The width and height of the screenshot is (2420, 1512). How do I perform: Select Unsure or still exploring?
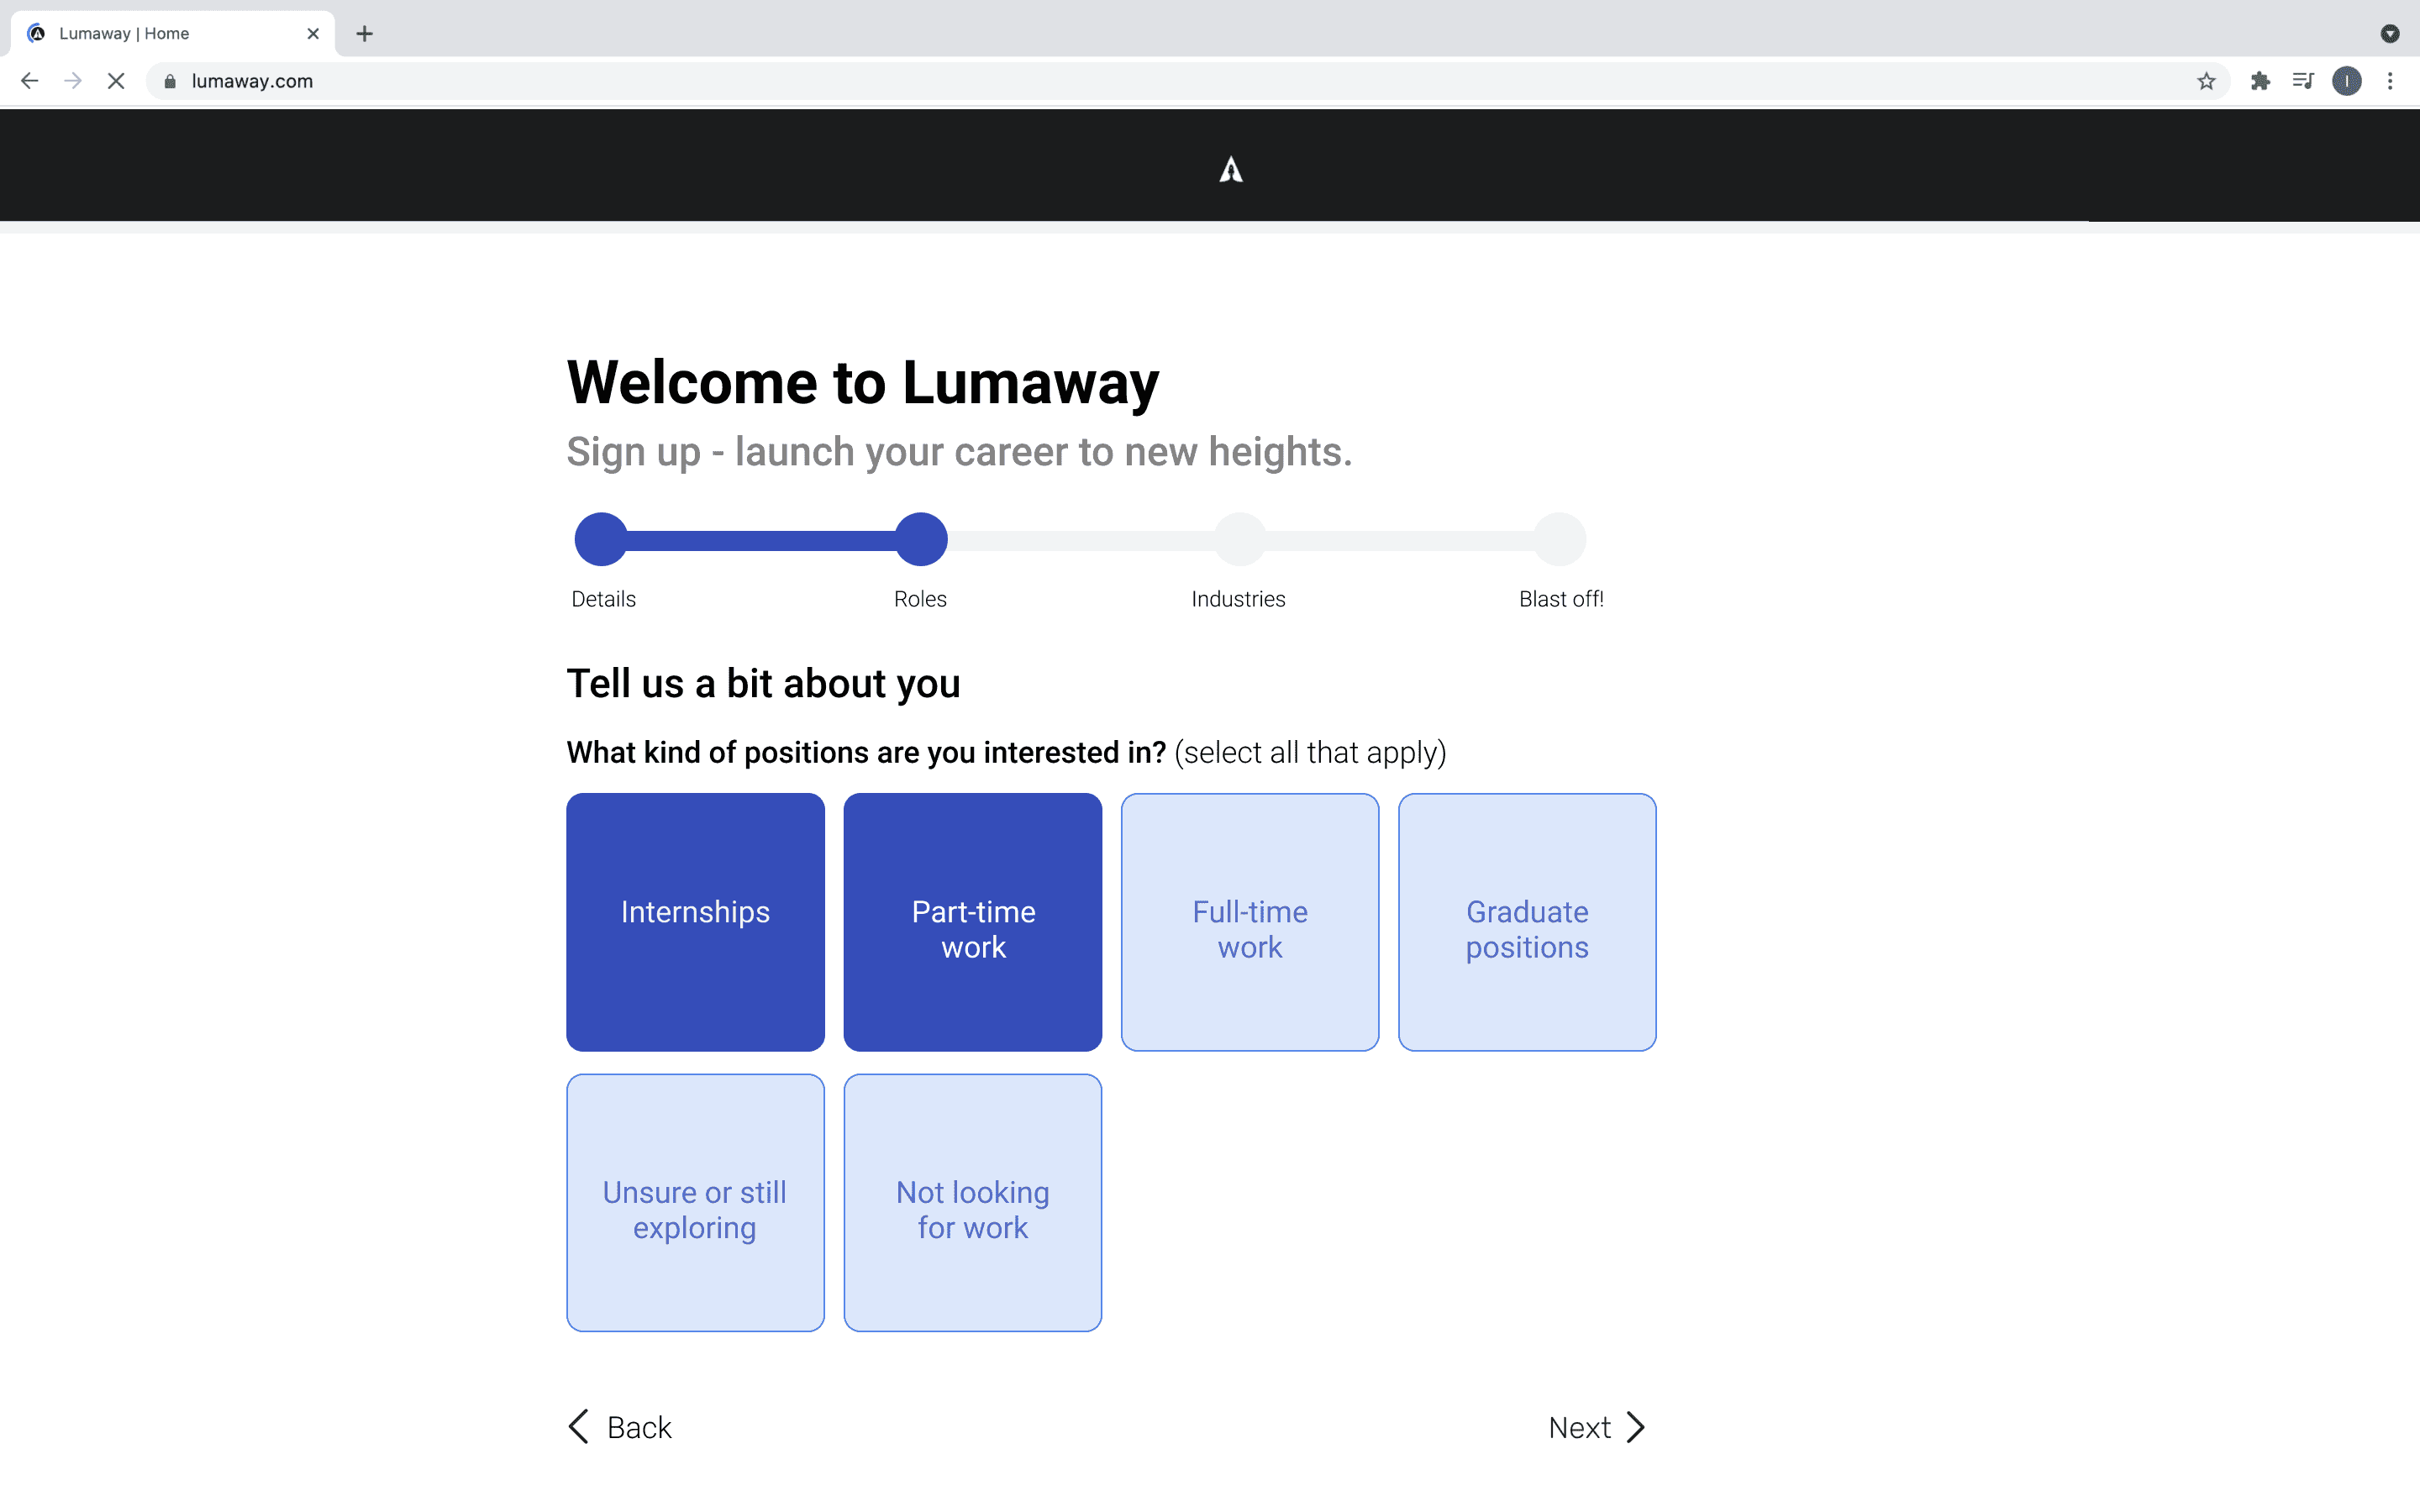tap(695, 1203)
